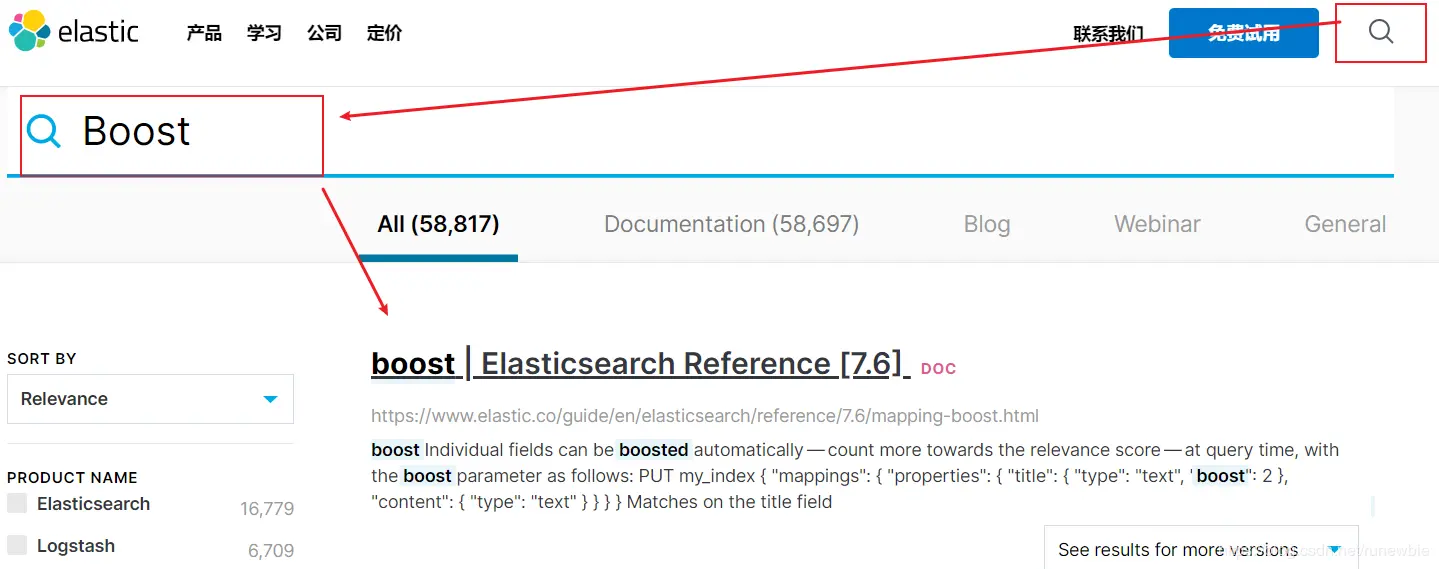Expand See results for more versions

[x=1201, y=548]
